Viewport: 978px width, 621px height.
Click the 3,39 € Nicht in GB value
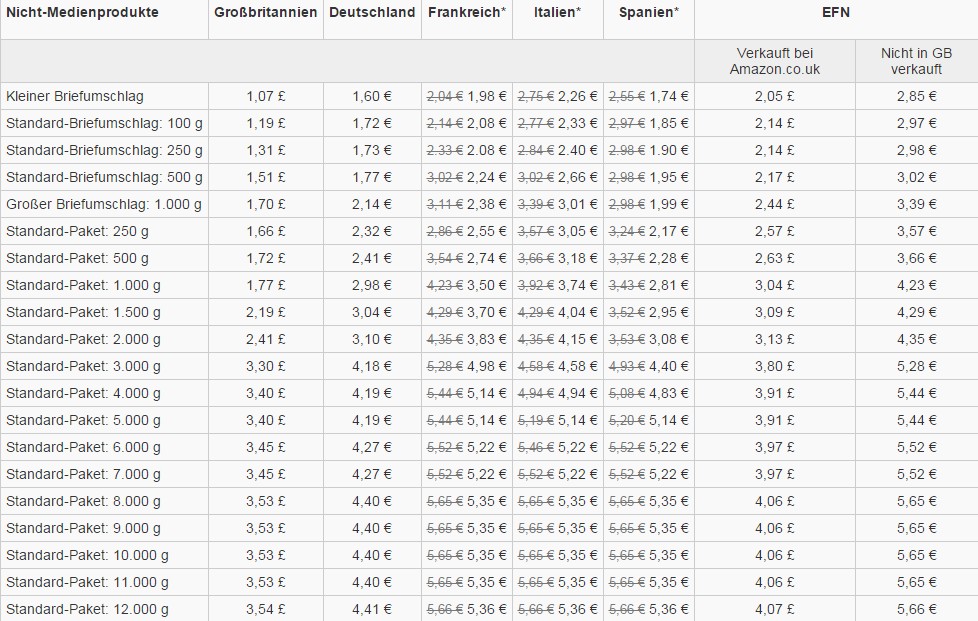(x=917, y=205)
